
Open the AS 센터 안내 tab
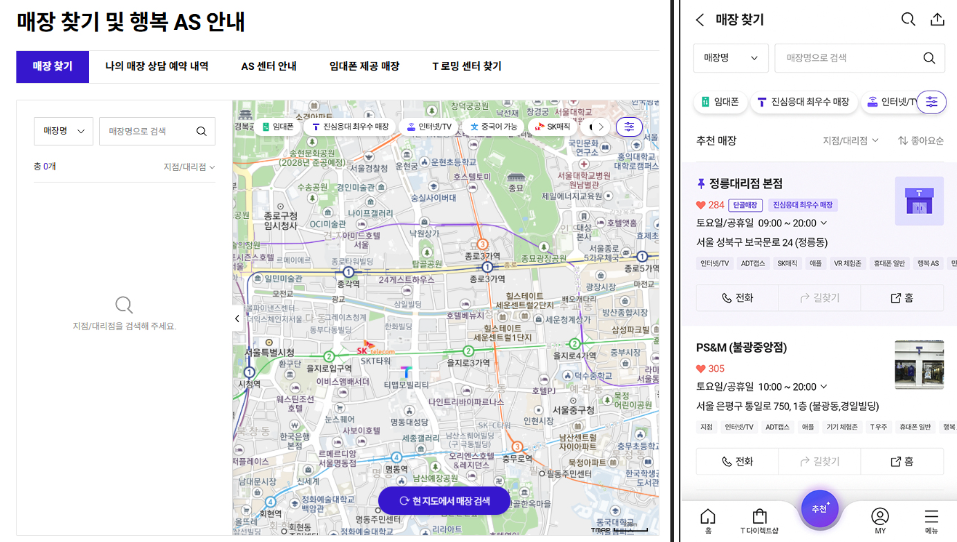tap(269, 67)
